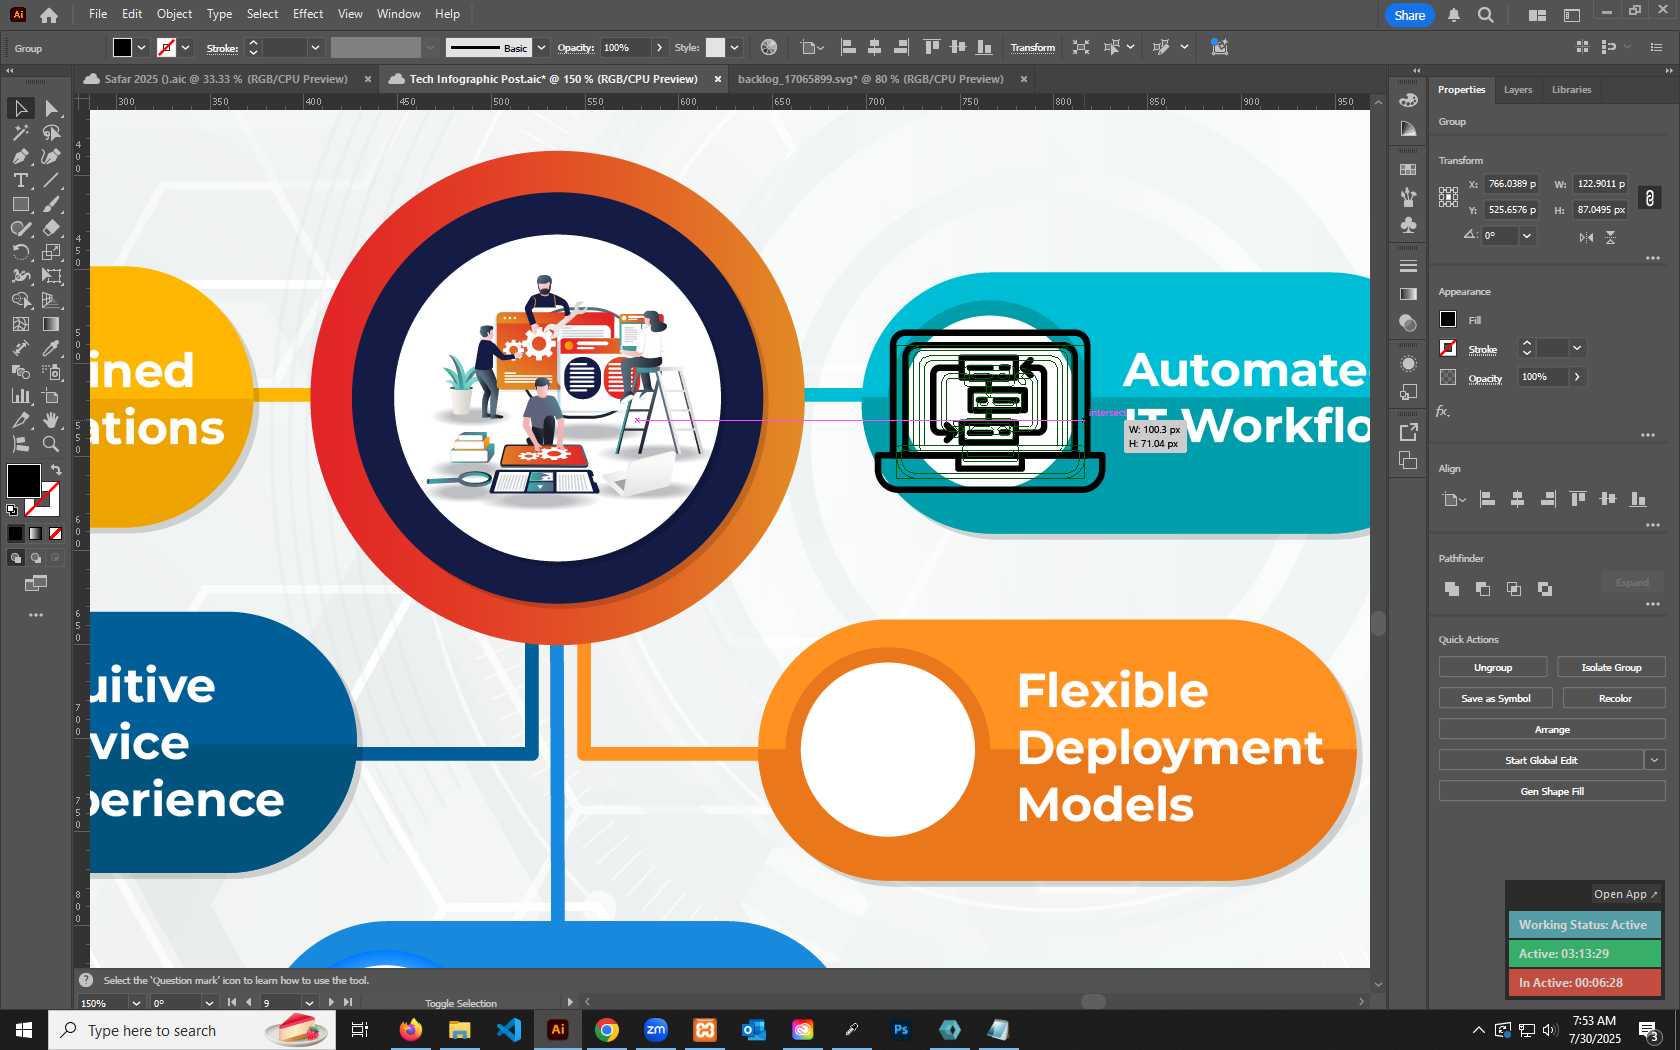Open the Color panel palette icon
The height and width of the screenshot is (1050, 1680).
(1408, 100)
